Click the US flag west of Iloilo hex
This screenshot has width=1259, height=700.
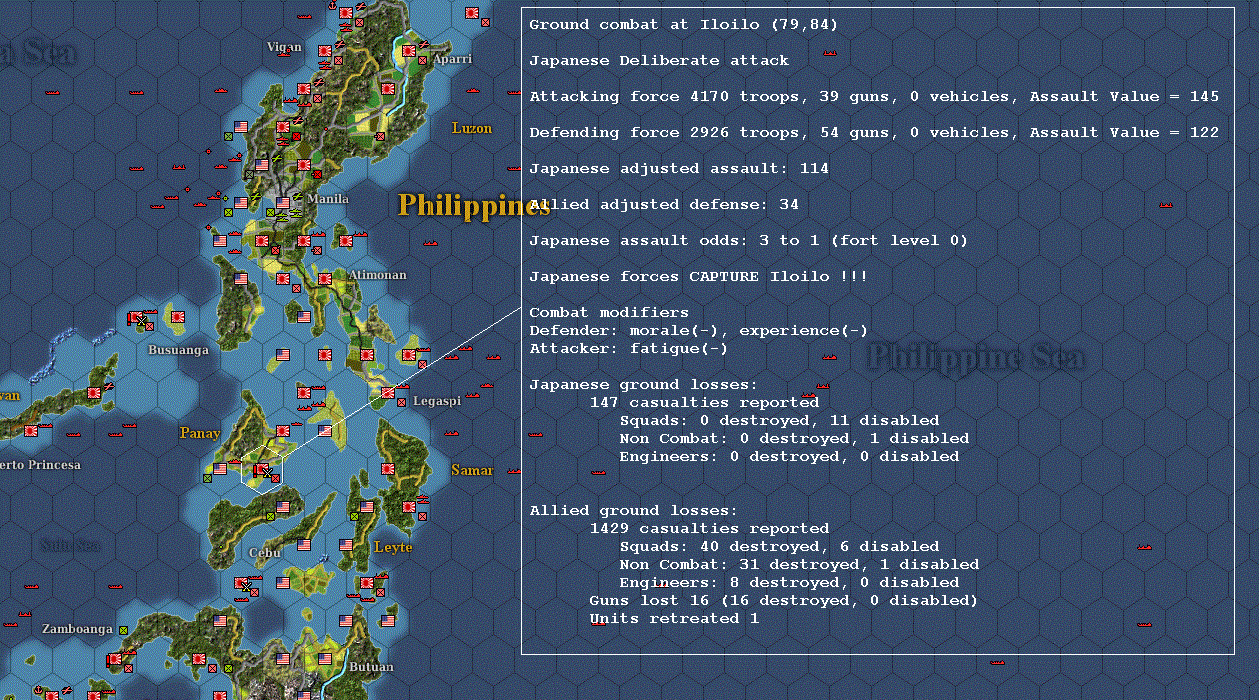[x=220, y=468]
